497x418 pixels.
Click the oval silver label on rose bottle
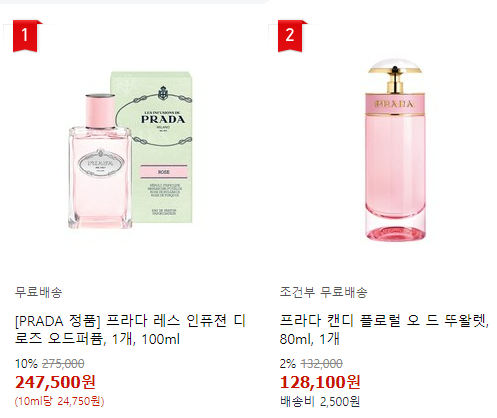101,164
